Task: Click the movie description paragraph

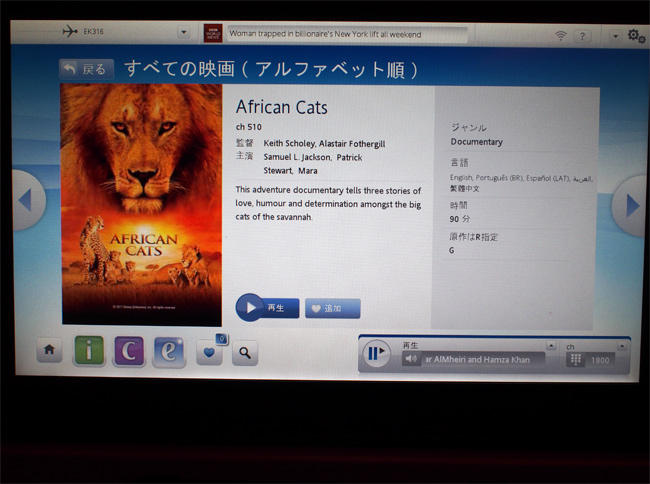Action: coord(328,203)
